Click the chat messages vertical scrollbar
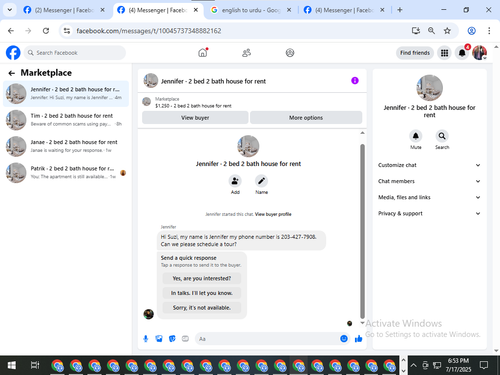The width and height of the screenshot is (500, 375). (x=362, y=231)
